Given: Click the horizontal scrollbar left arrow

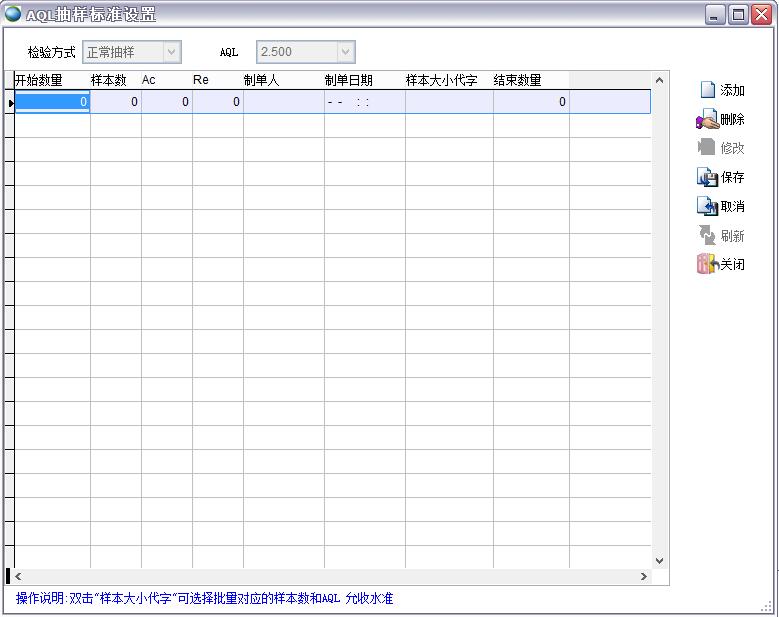Looking at the screenshot, I should [x=19, y=577].
